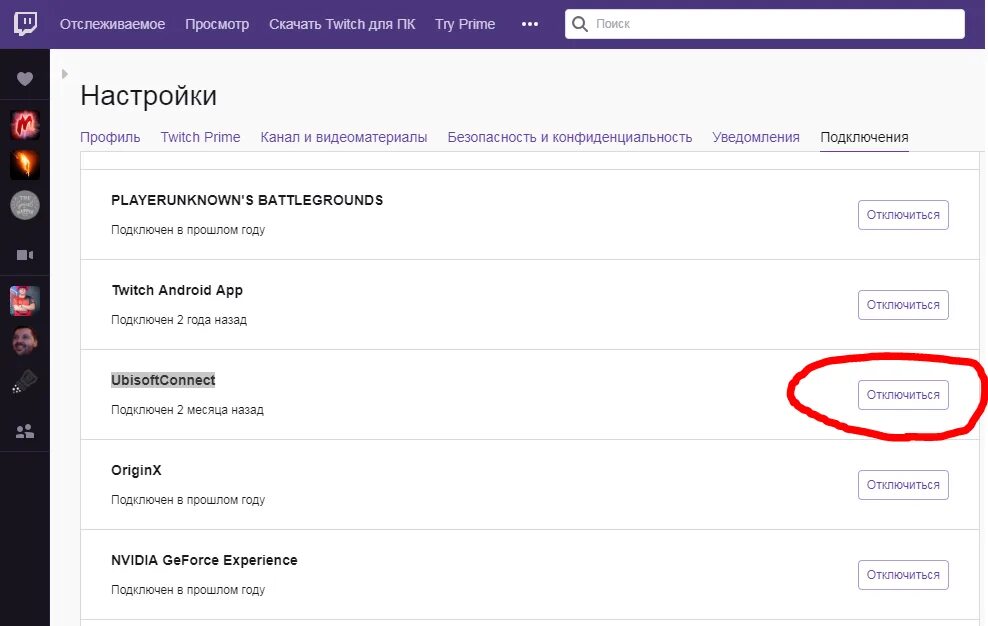Image resolution: width=988 pixels, height=626 pixels.
Task: Click the PLAYERUNKNOWN'S BATTLEGROUNDS title text
Action: pyautogui.click(x=247, y=200)
